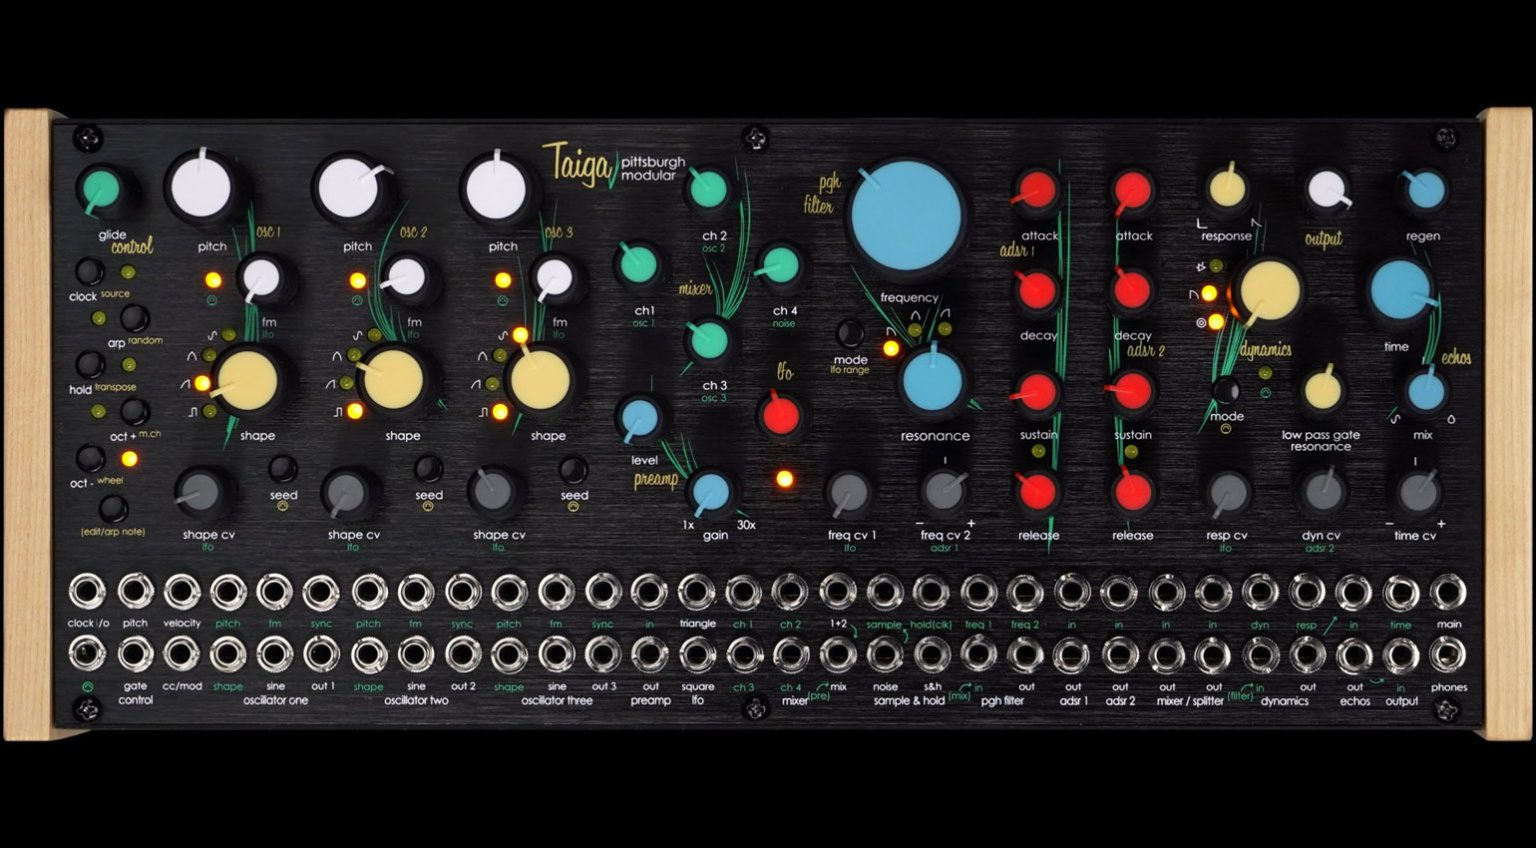Click the main output jack
The width and height of the screenshot is (1536, 848).
pyautogui.click(x=1446, y=591)
